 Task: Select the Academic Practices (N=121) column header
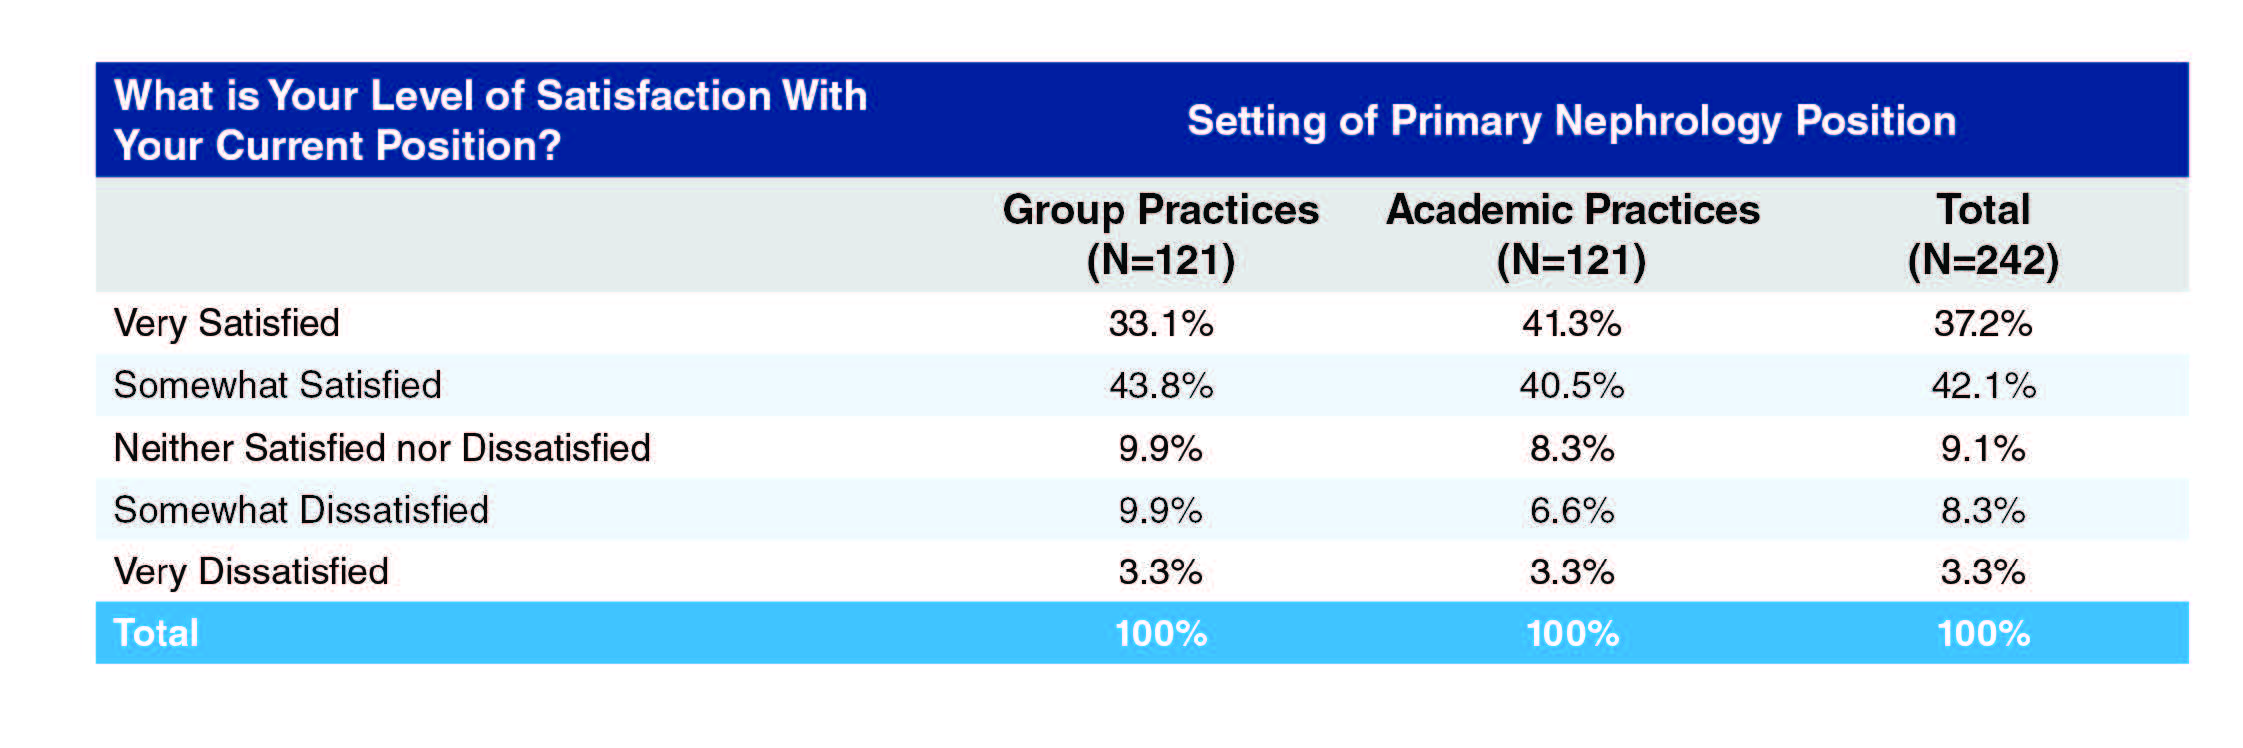[x=1572, y=235]
